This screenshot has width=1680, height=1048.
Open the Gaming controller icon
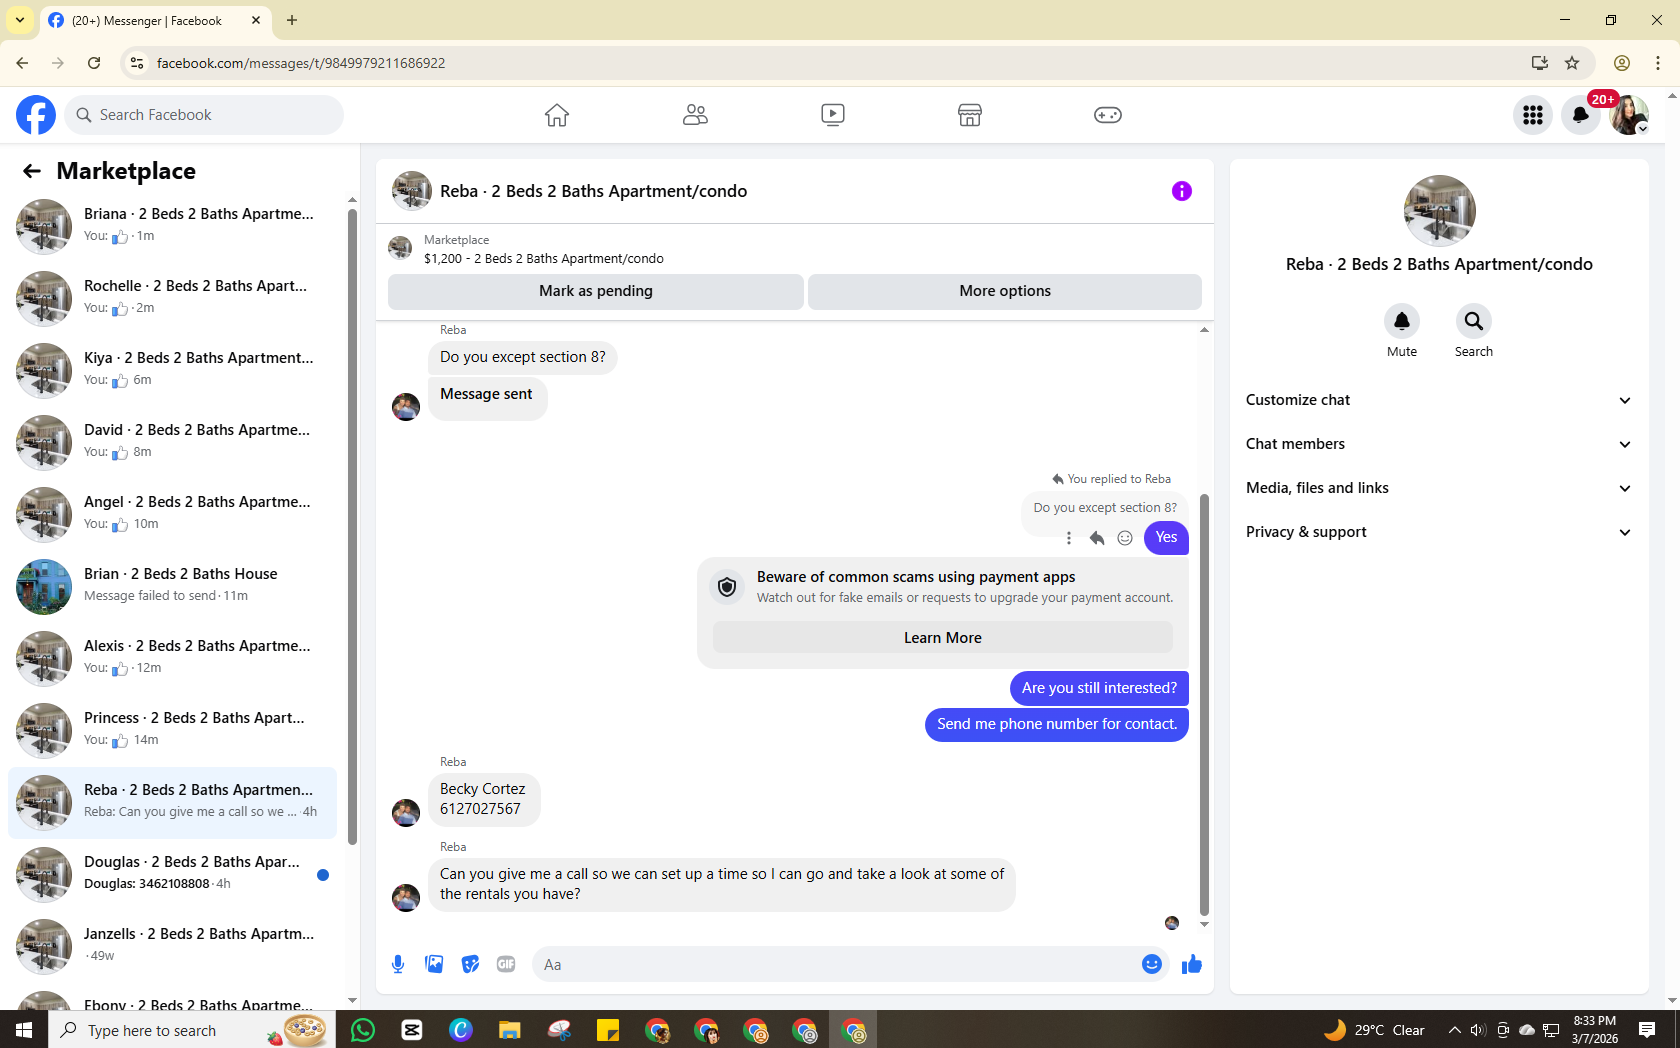pos(1108,115)
